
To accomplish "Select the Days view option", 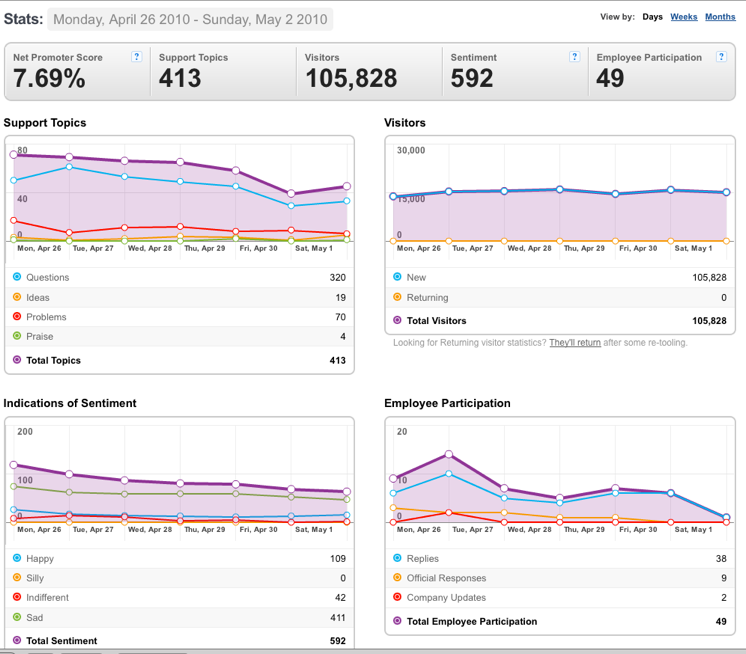I will click(652, 17).
